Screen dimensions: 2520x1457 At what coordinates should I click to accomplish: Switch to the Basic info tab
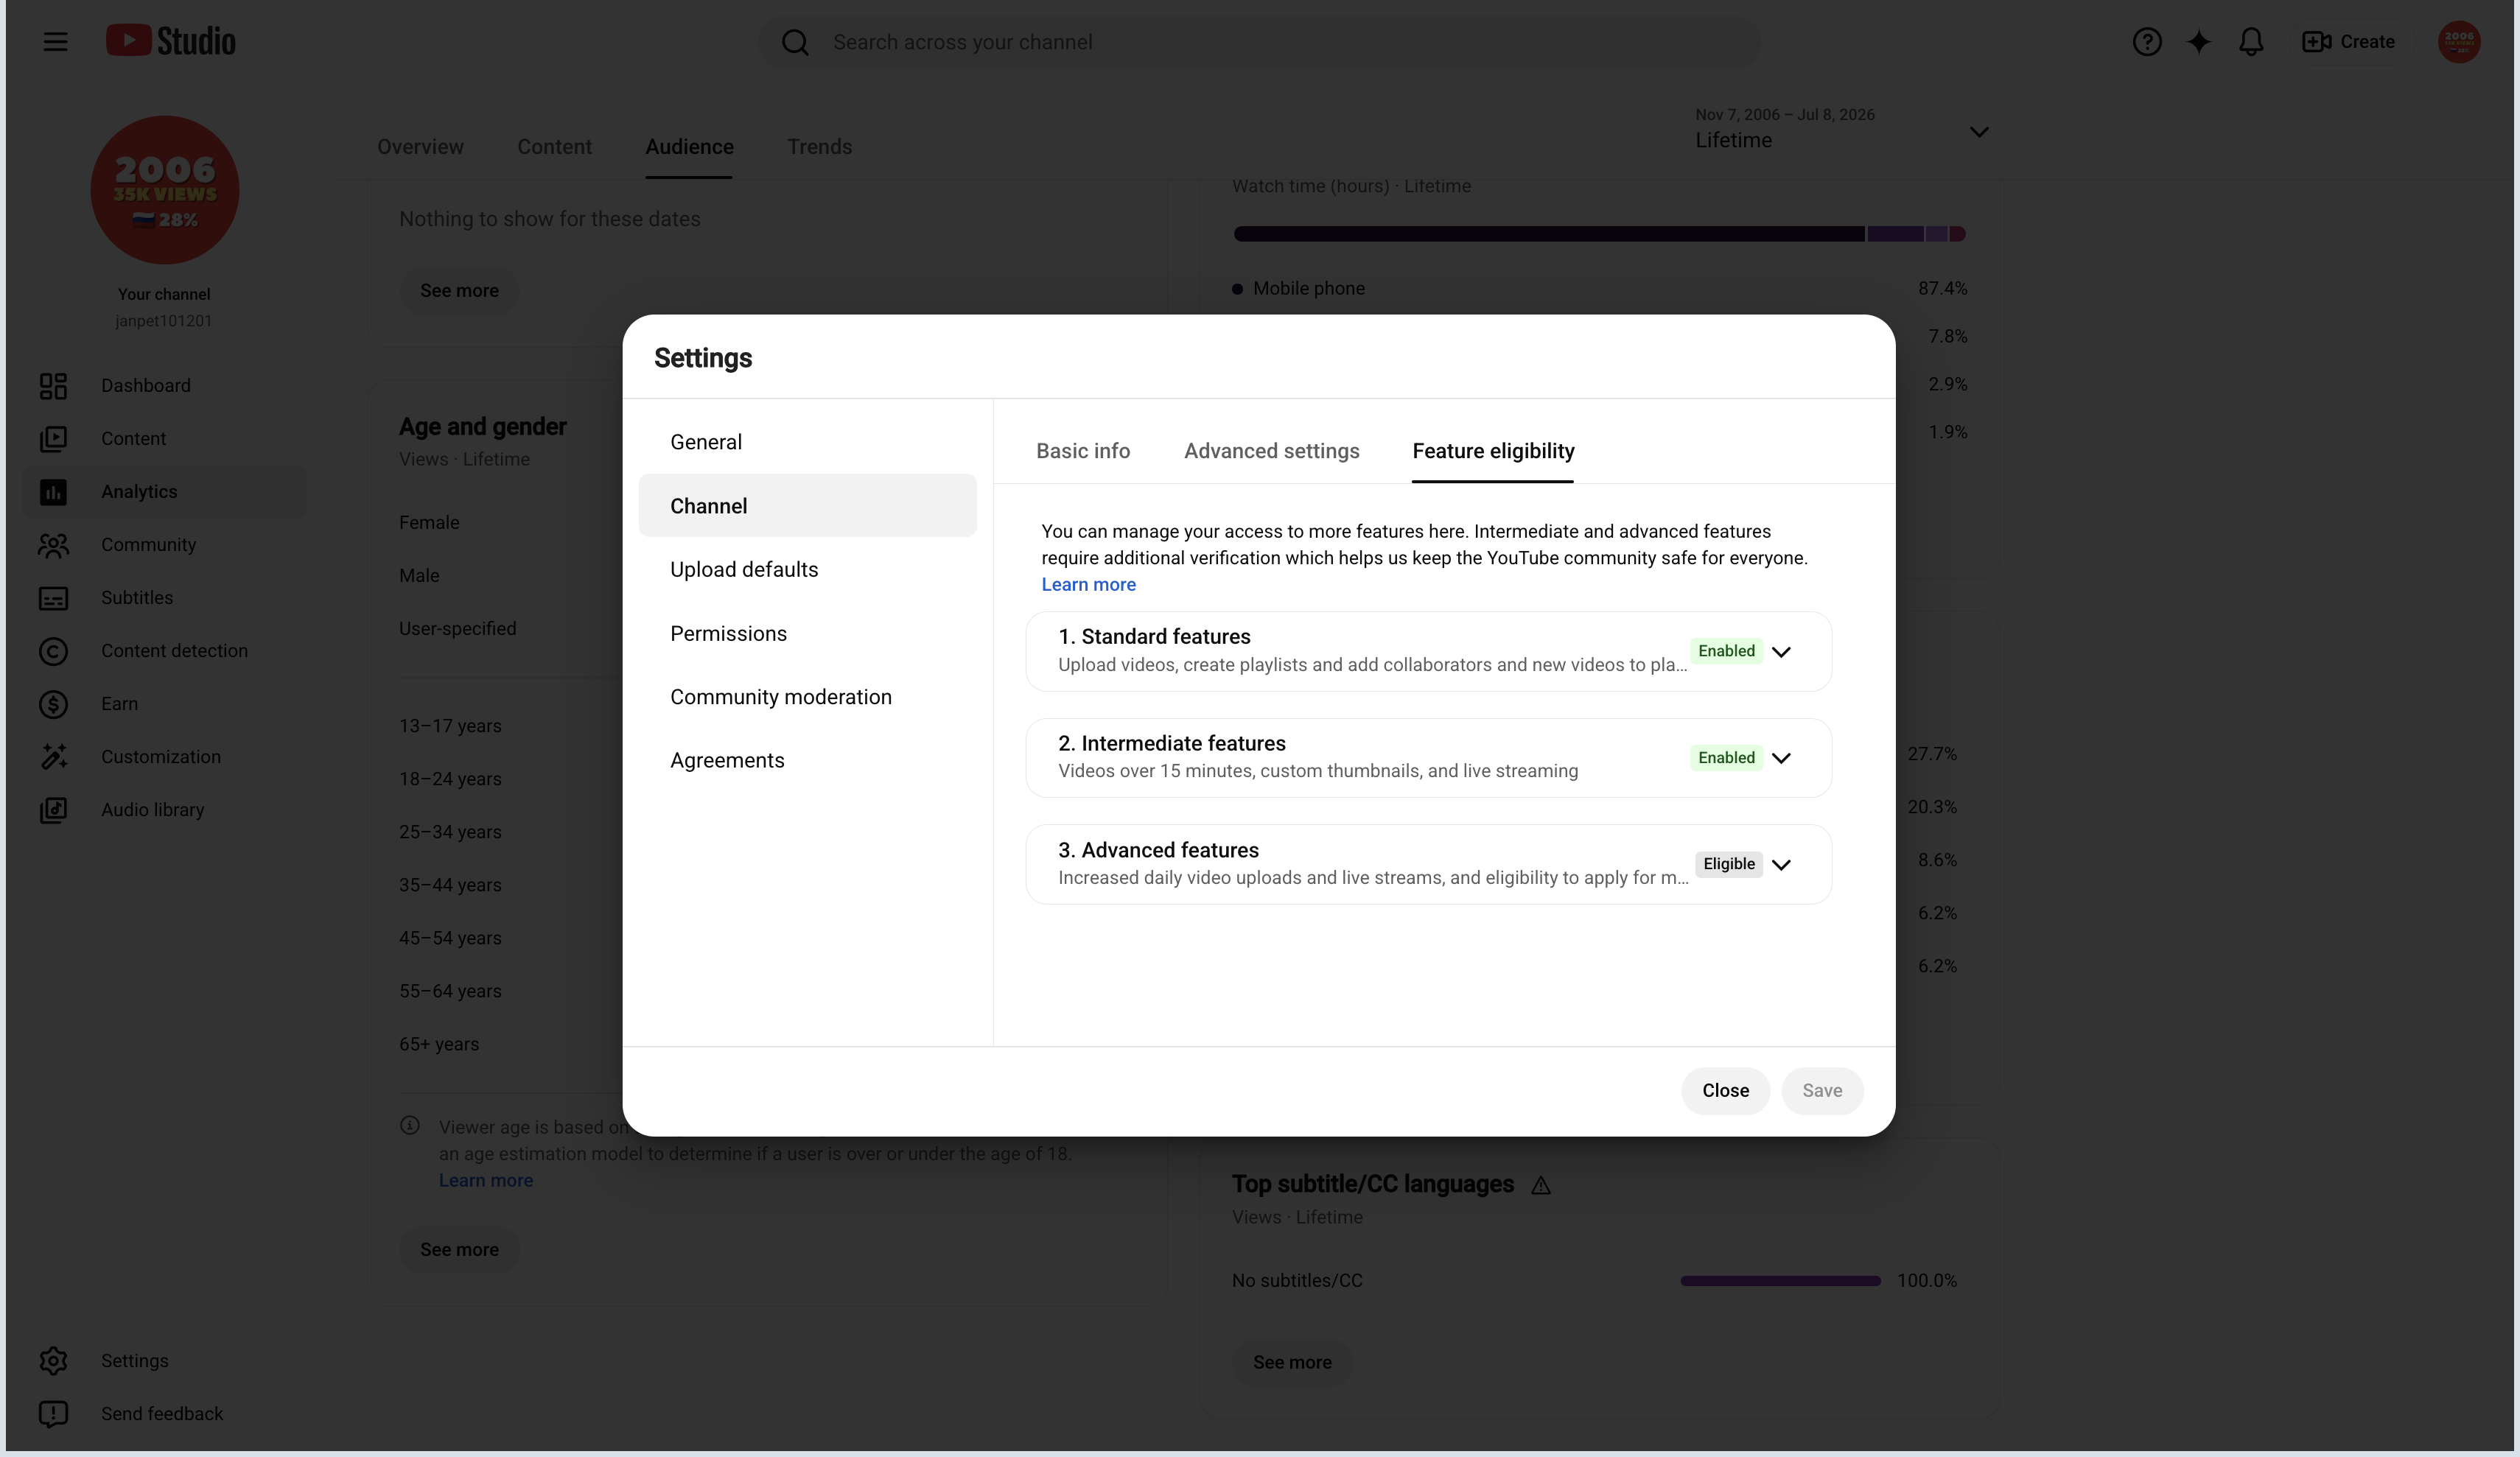click(1083, 451)
